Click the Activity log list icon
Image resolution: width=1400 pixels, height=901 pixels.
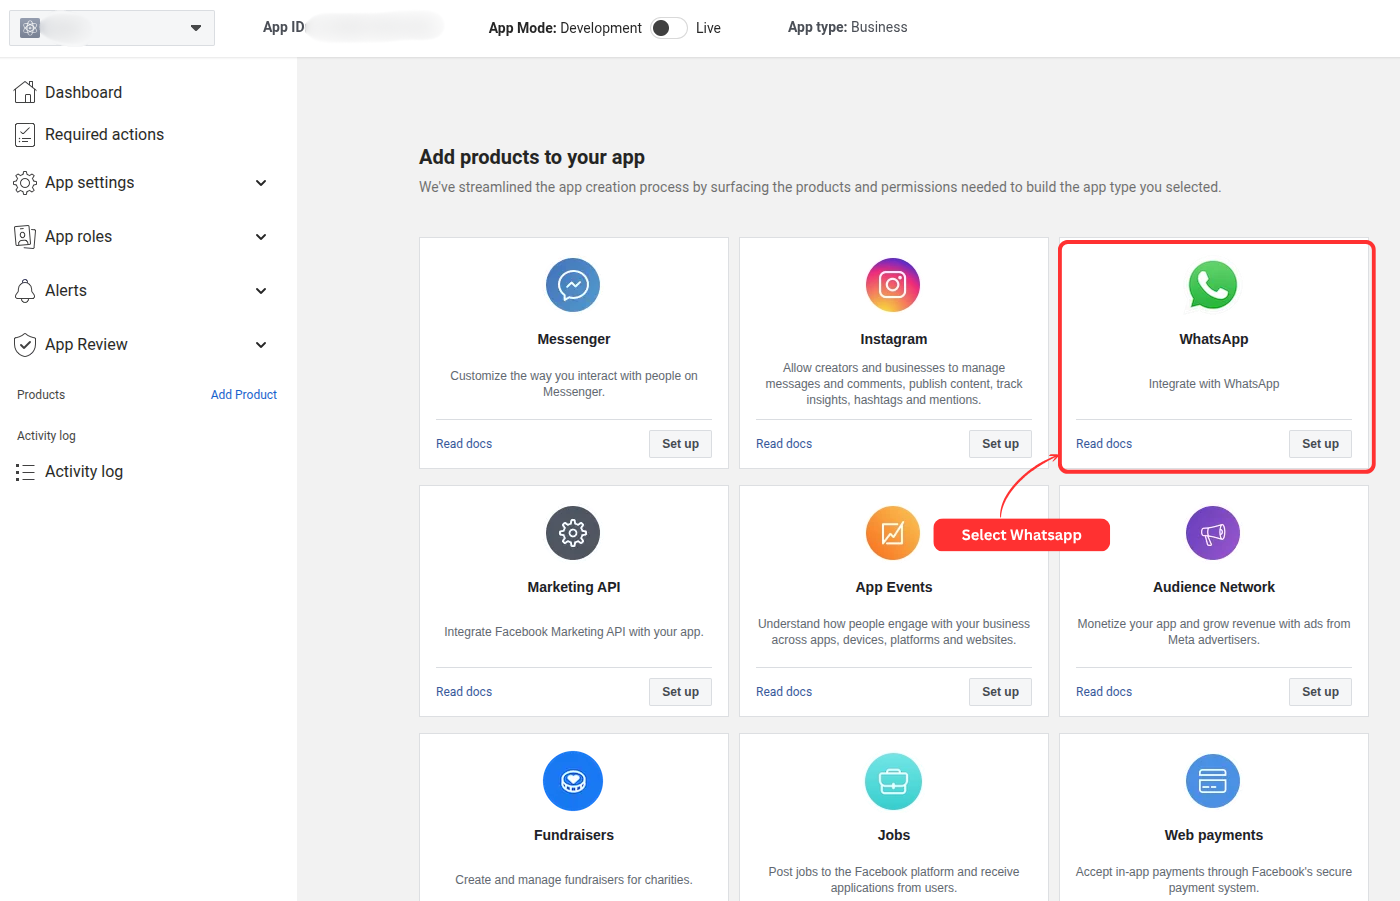[x=25, y=472]
